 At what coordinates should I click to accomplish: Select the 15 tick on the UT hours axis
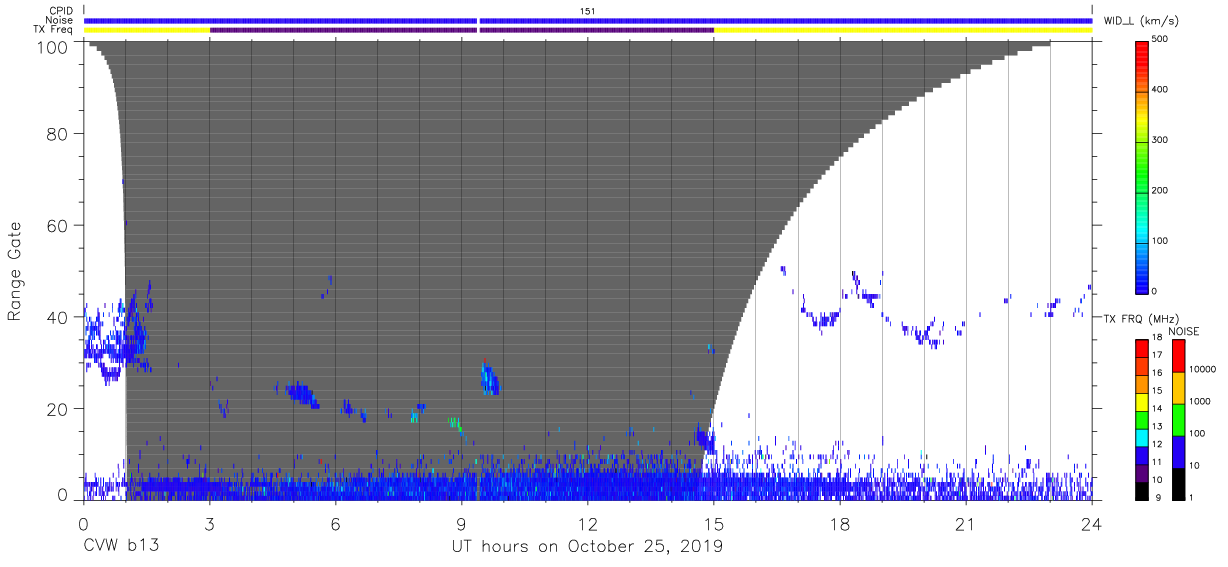tap(714, 525)
